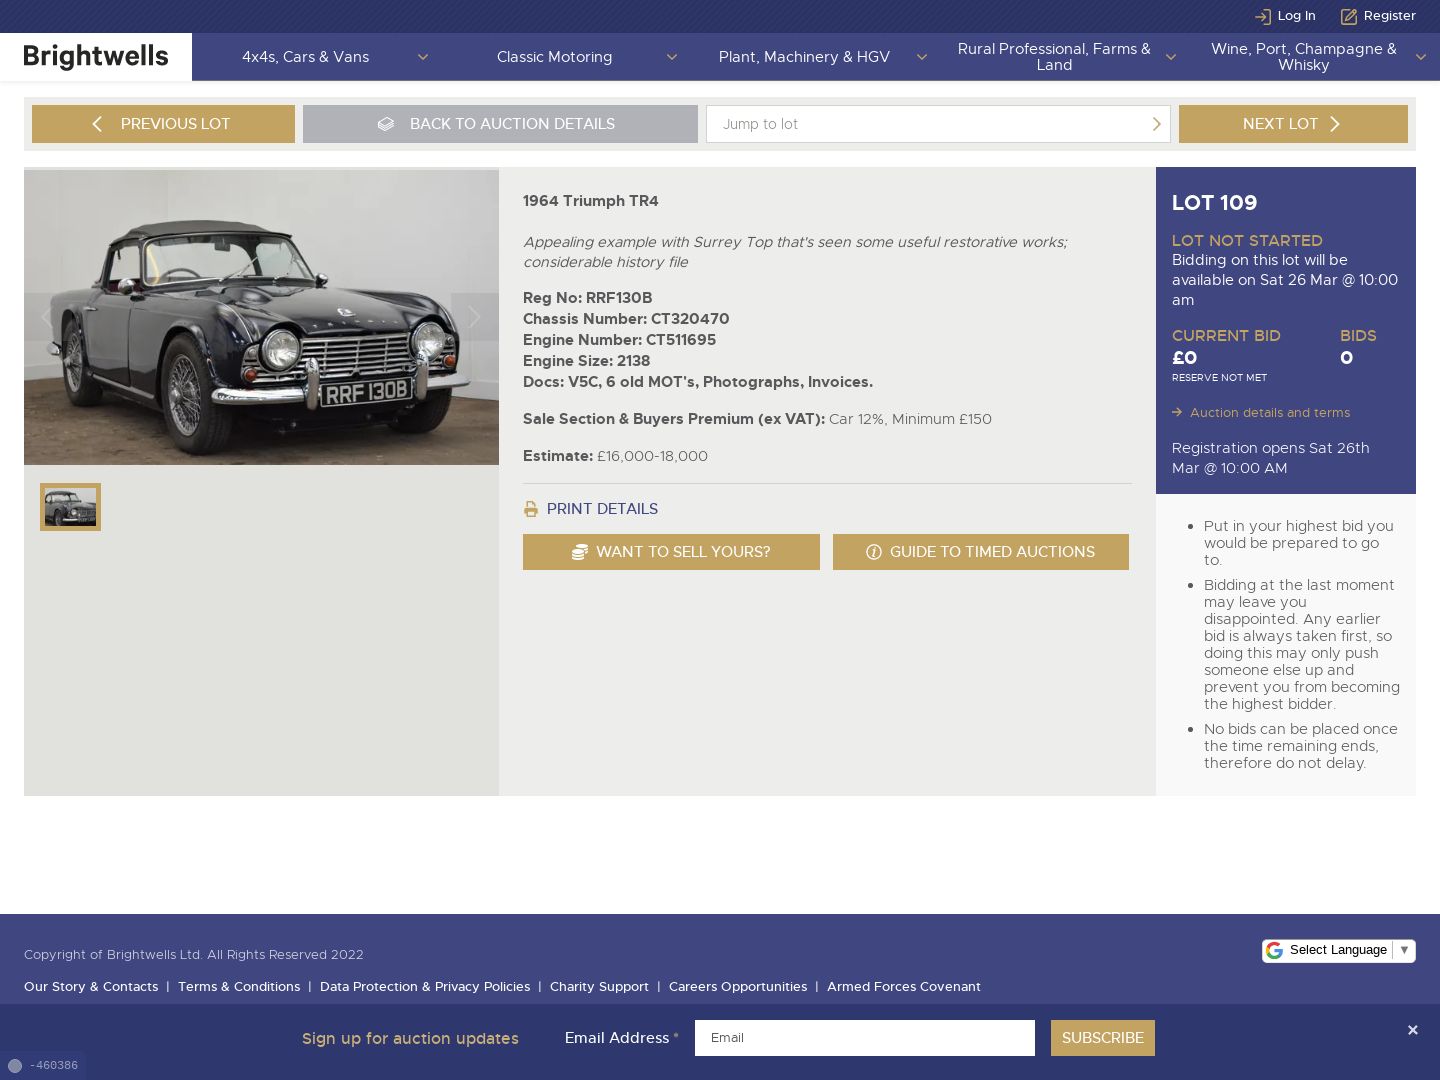Open Data Protection & Privacy Policies
Screen dimensions: 1440x1080
tap(425, 987)
